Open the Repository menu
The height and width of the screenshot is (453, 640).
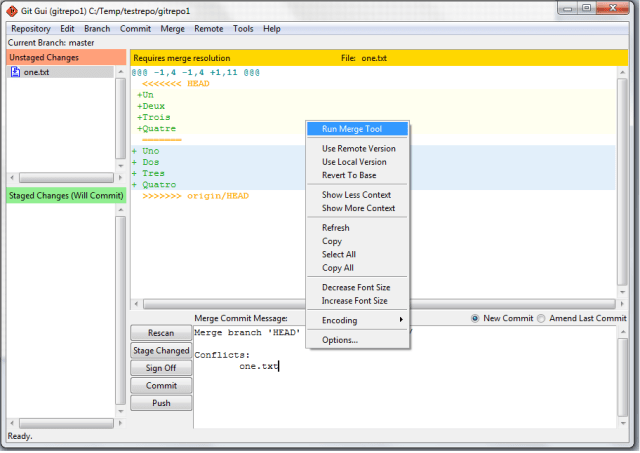pos(30,29)
